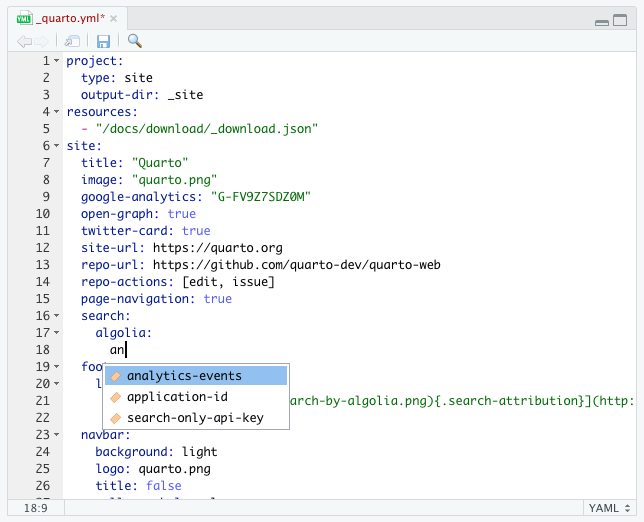
Task: Open the YAML file type dropdown
Action: [x=609, y=508]
